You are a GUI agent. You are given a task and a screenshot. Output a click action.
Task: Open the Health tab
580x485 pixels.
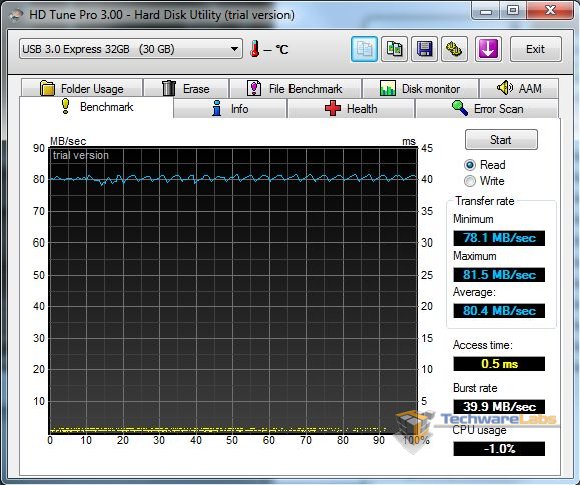(351, 109)
